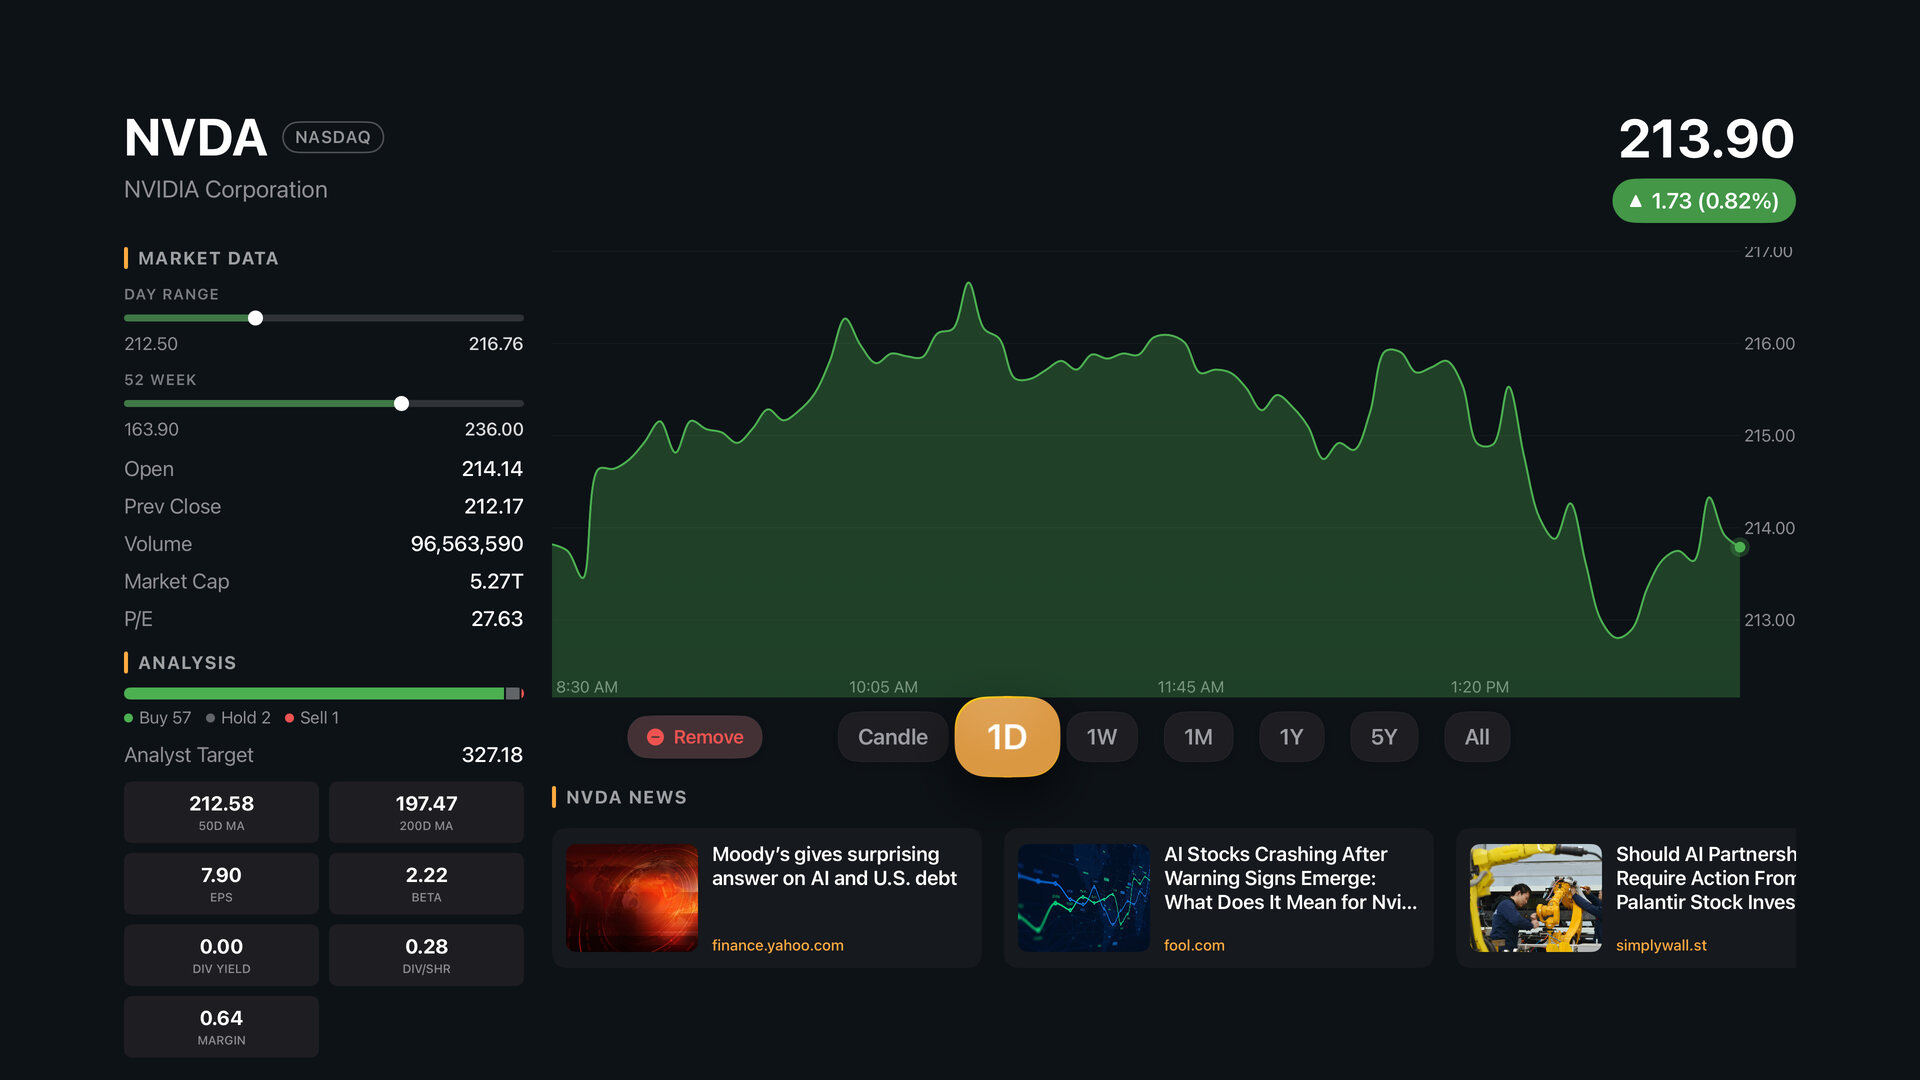Click the fool.com source label
This screenshot has height=1080, width=1920.
tap(1194, 945)
